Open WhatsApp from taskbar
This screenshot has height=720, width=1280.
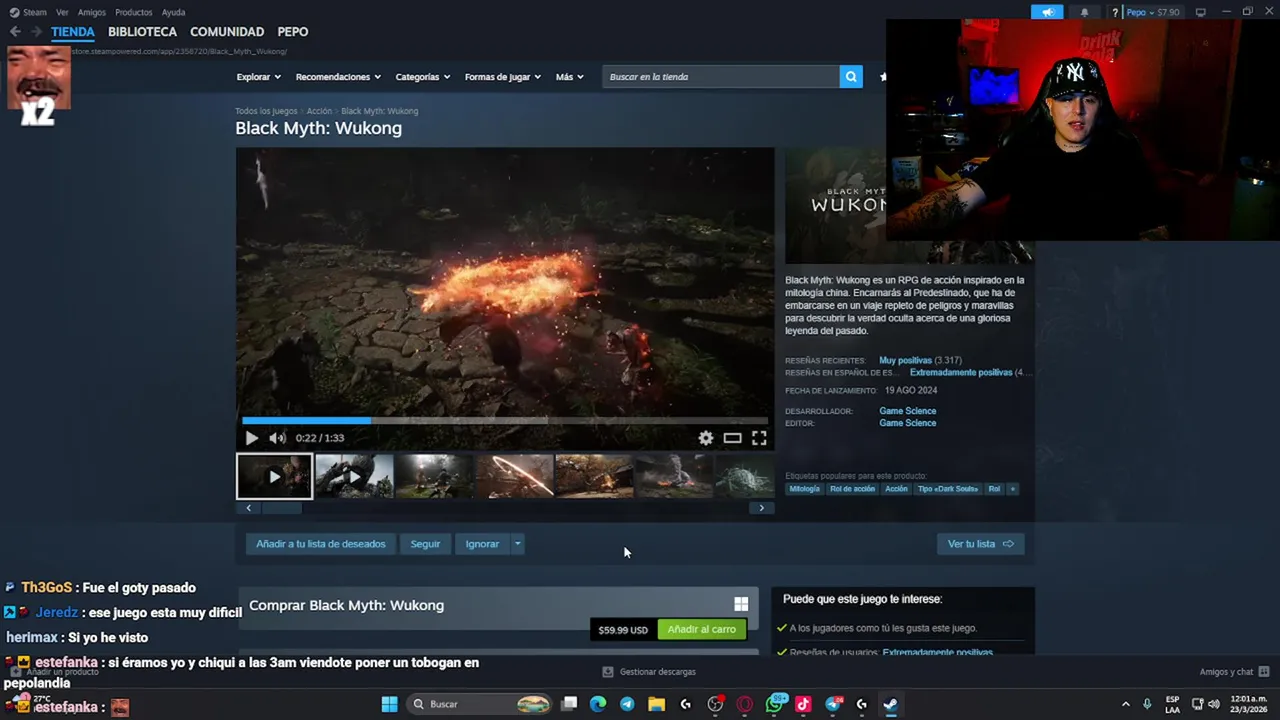point(774,704)
